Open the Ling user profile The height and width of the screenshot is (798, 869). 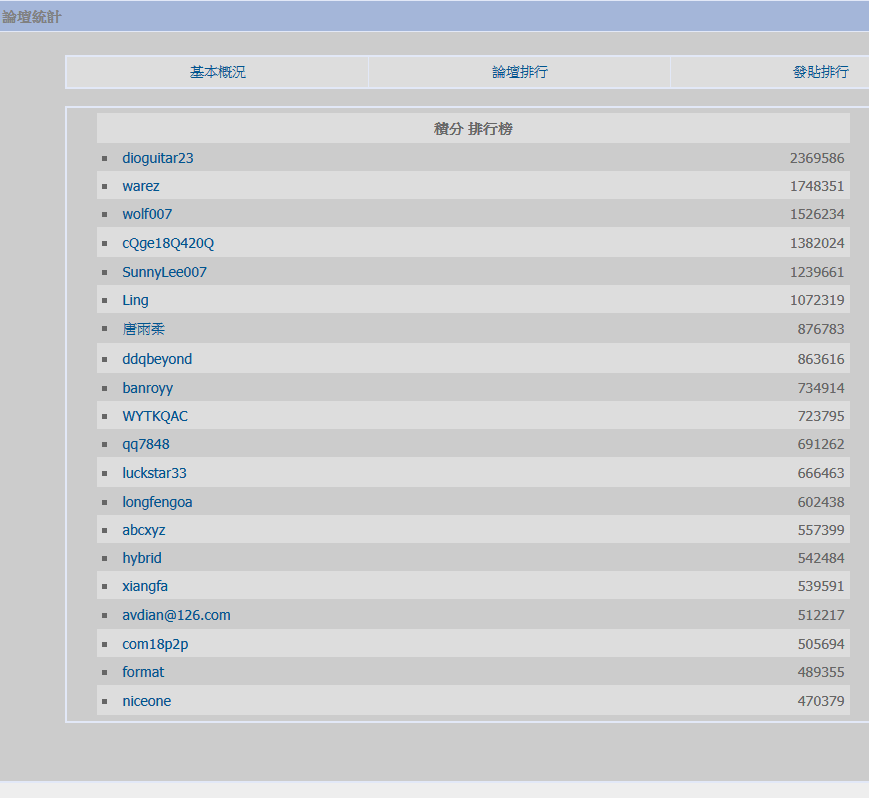(135, 300)
